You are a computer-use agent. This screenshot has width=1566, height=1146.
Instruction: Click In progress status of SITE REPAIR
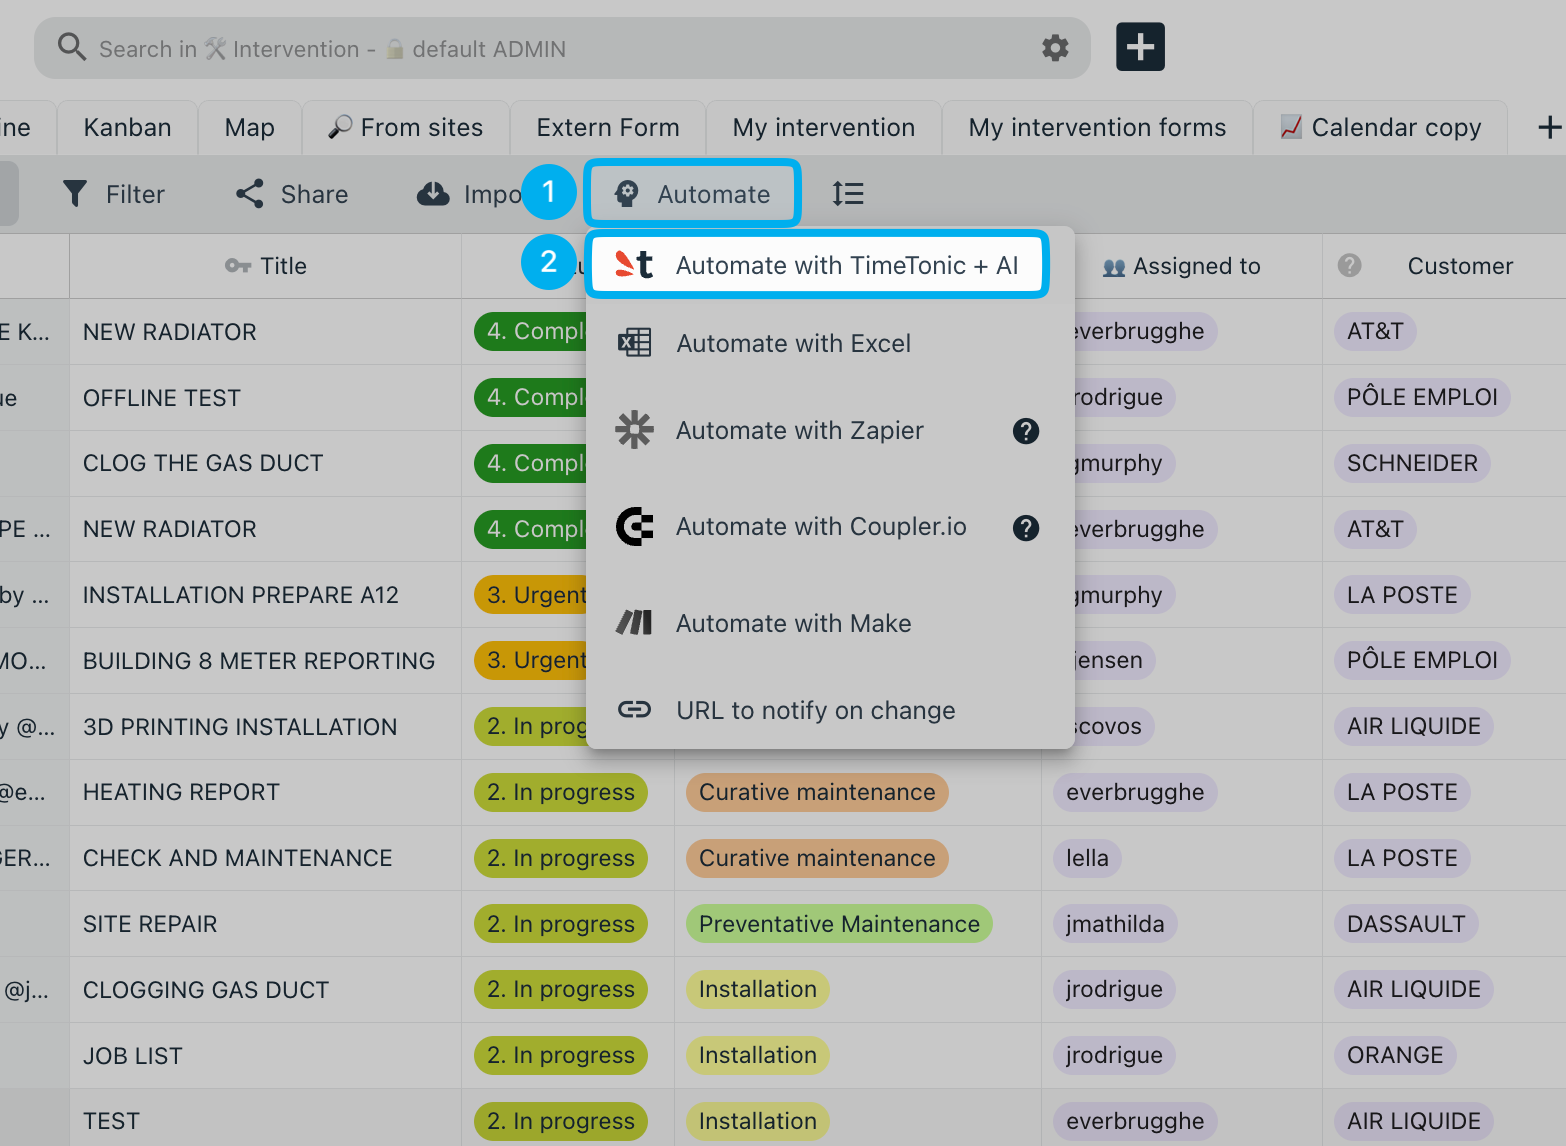pyautogui.click(x=561, y=924)
